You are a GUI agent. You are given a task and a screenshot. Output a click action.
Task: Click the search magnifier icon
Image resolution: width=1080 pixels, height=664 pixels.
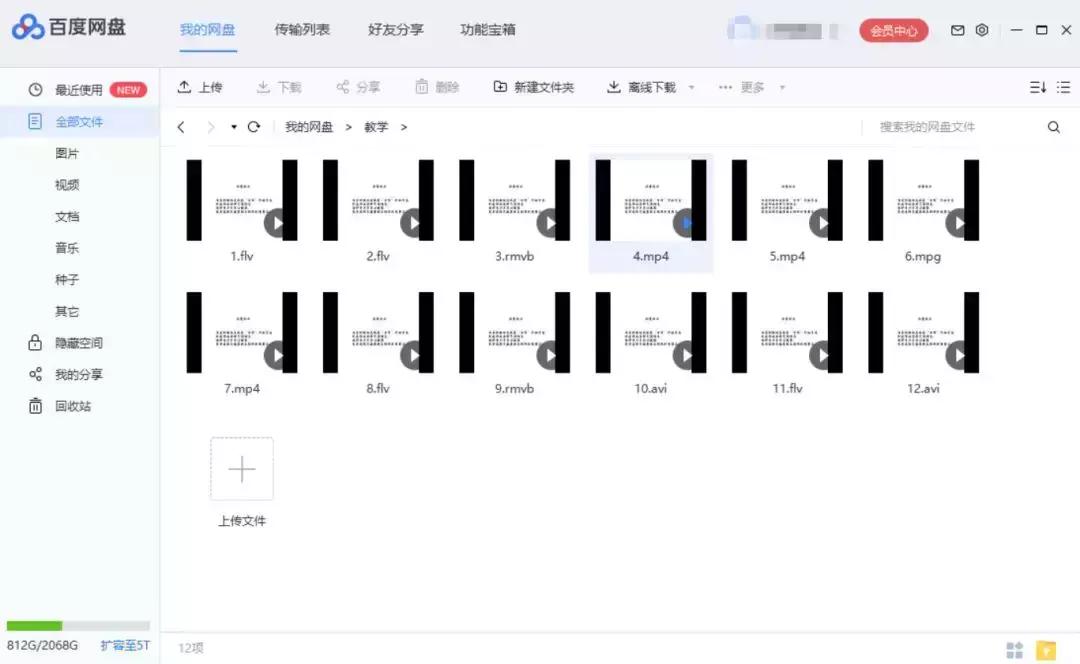coord(1053,127)
